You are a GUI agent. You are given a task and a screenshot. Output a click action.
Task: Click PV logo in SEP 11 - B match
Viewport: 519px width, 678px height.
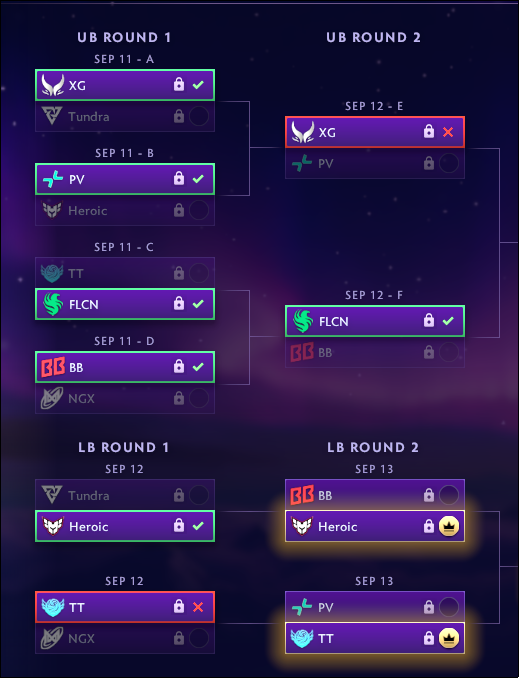(52, 179)
